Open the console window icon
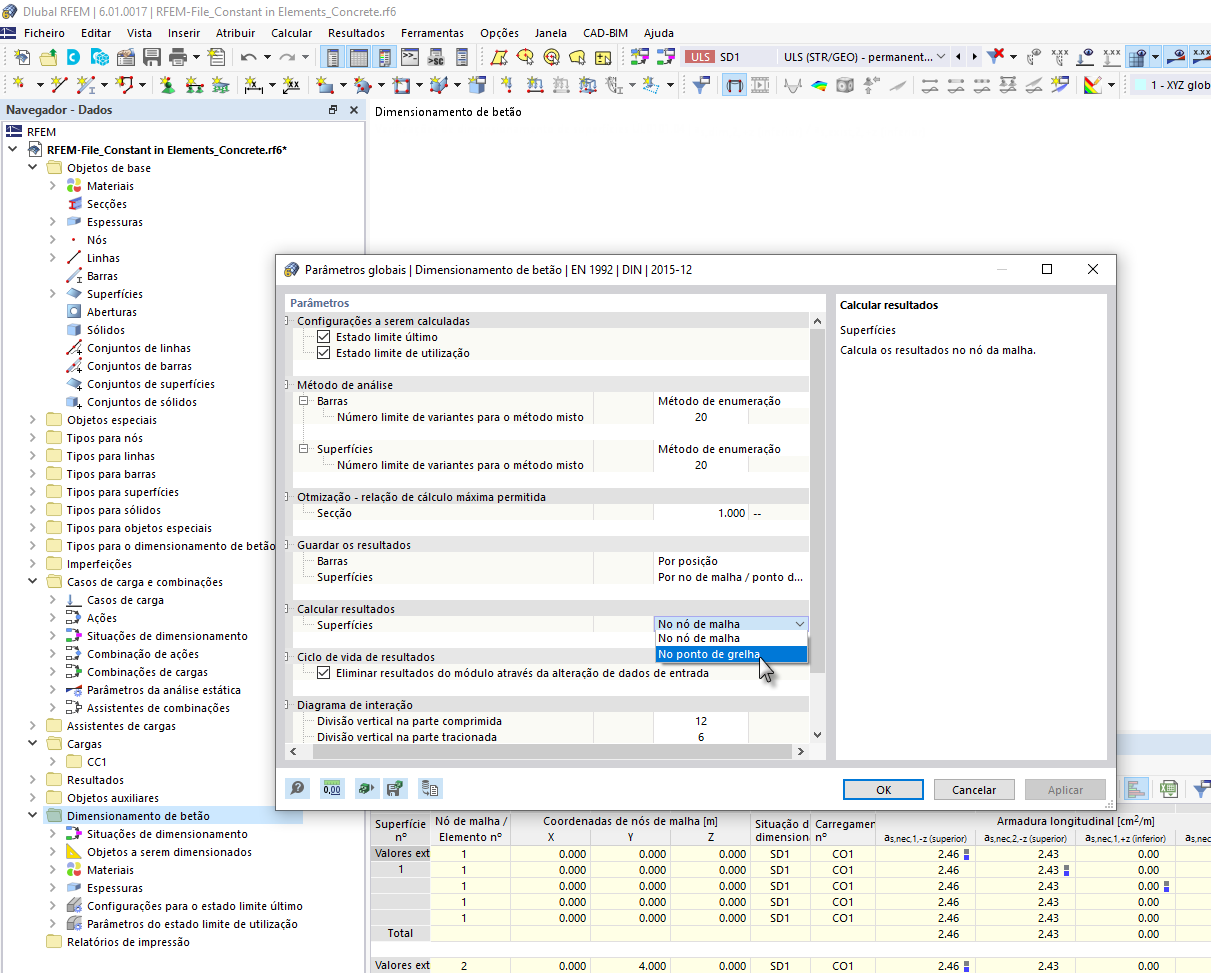This screenshot has height=973, width=1211. pos(410,56)
